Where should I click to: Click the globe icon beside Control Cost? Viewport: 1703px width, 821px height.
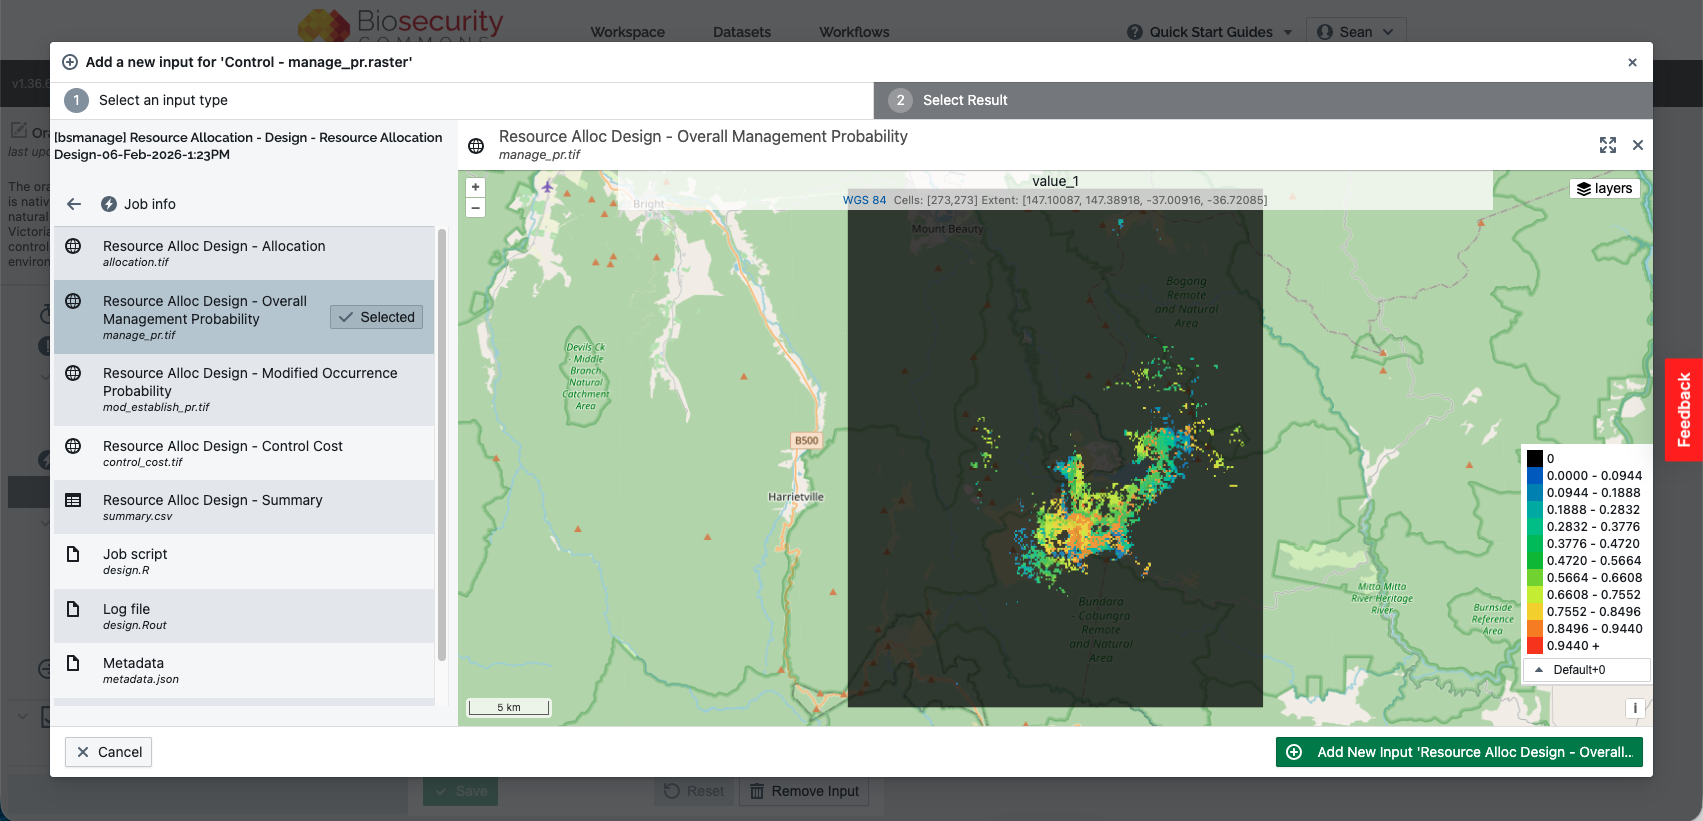(73, 446)
